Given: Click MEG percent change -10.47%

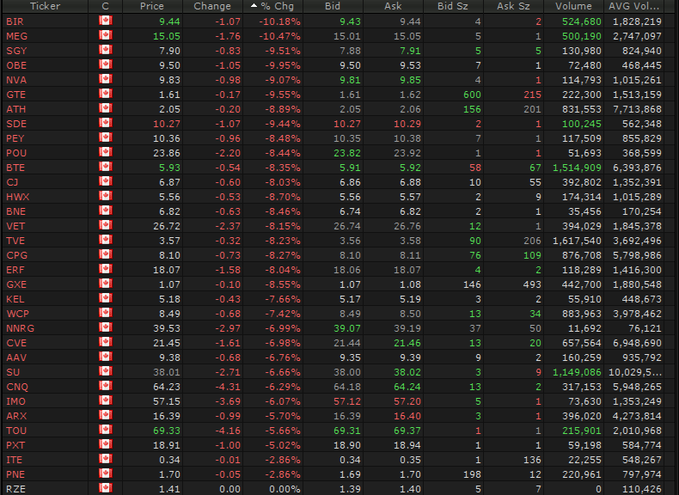Looking at the screenshot, I should pos(280,36).
